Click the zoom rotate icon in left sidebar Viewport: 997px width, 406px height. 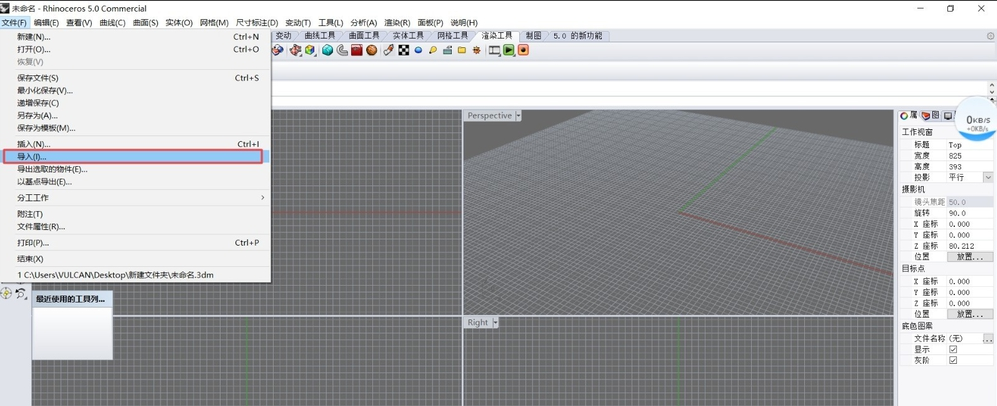click(21, 294)
